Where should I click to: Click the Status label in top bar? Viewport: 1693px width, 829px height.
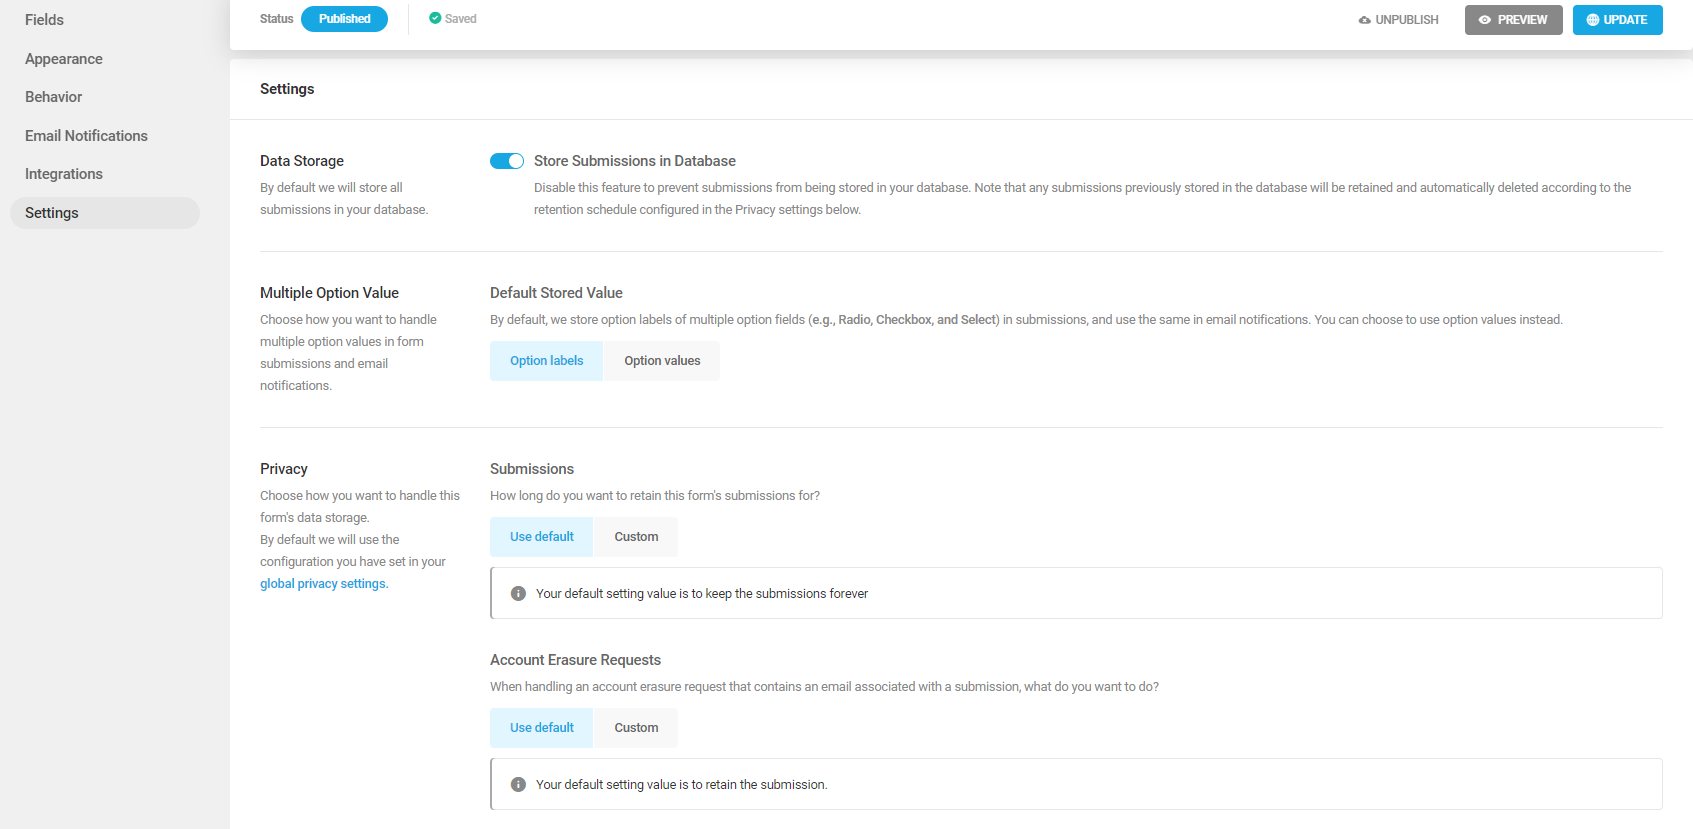[x=276, y=19]
